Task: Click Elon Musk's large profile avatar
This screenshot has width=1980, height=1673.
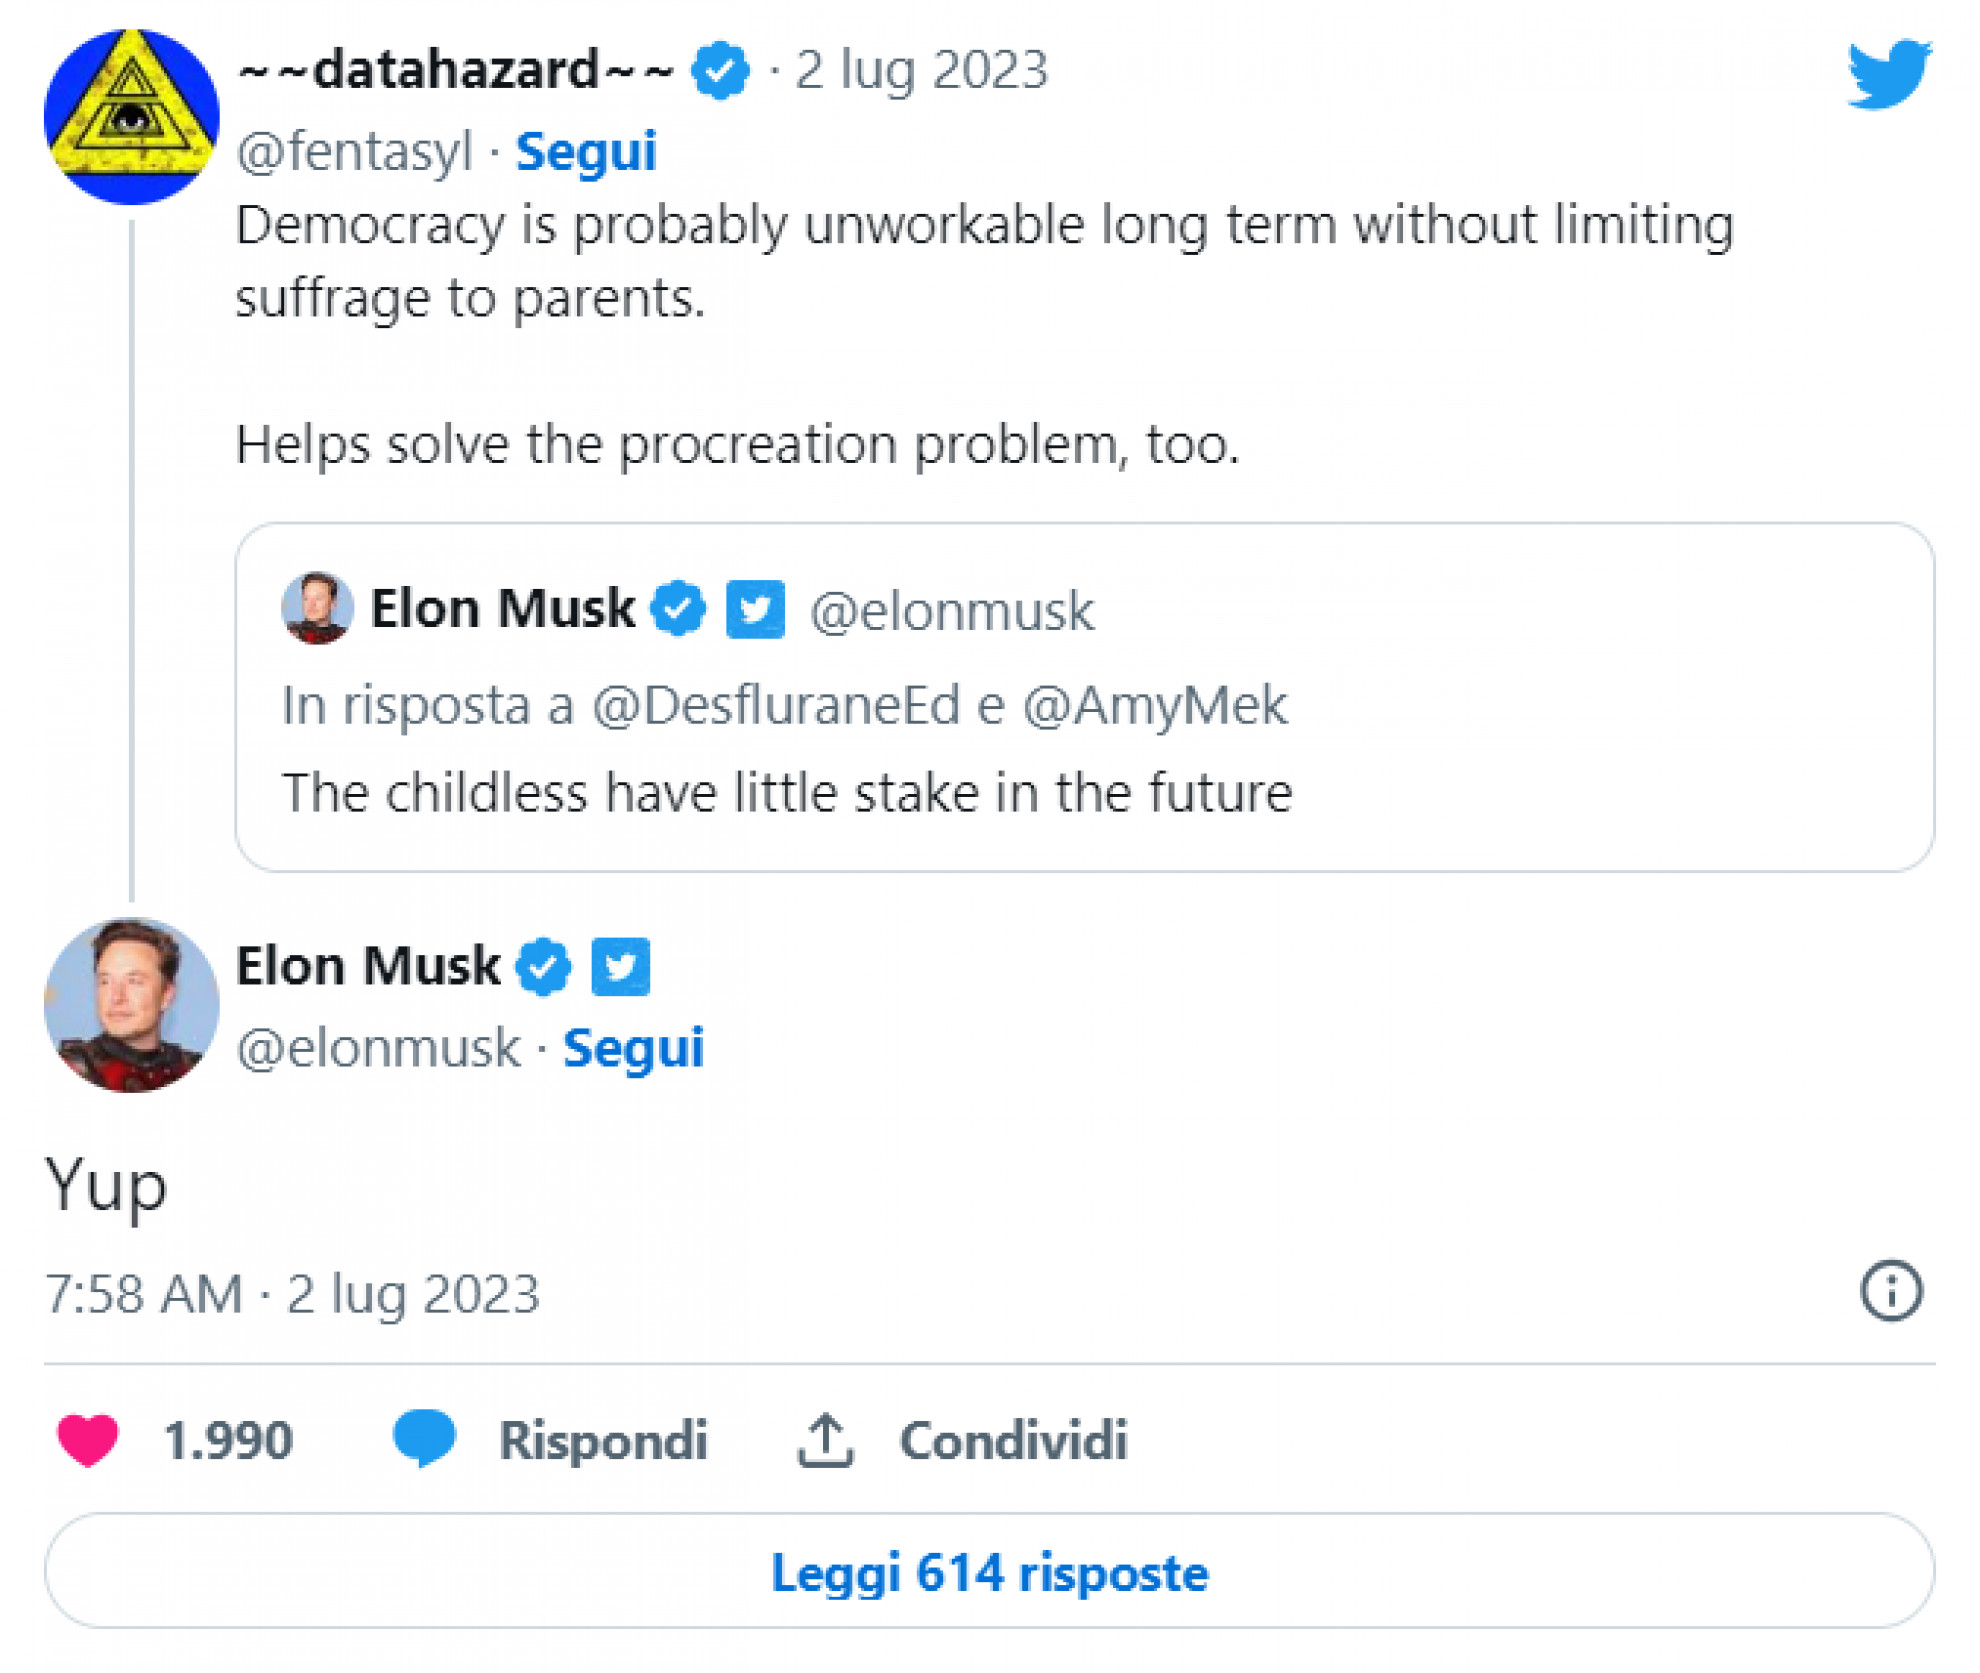Action: (x=131, y=1004)
